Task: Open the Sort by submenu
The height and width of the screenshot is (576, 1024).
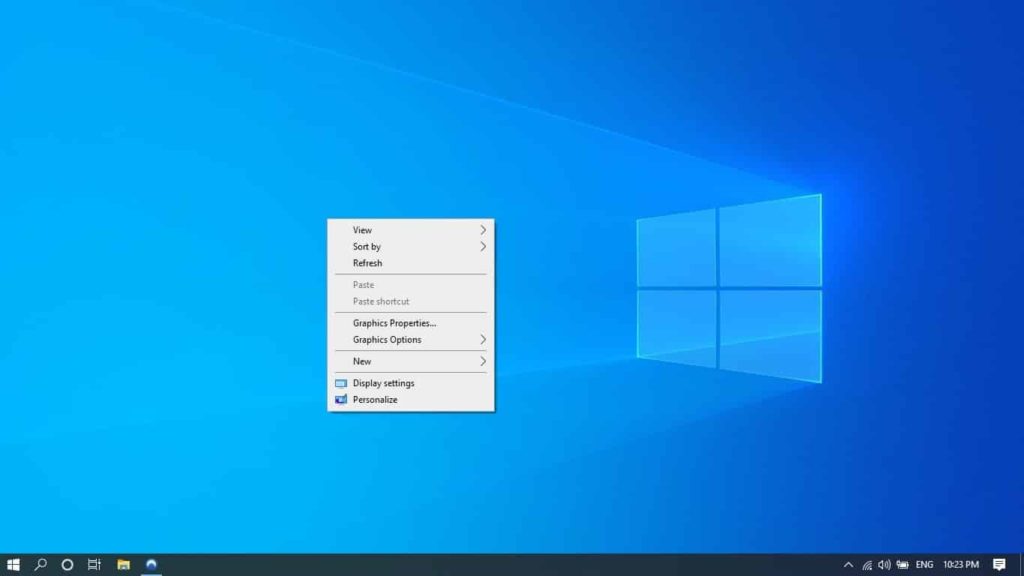Action: click(411, 247)
